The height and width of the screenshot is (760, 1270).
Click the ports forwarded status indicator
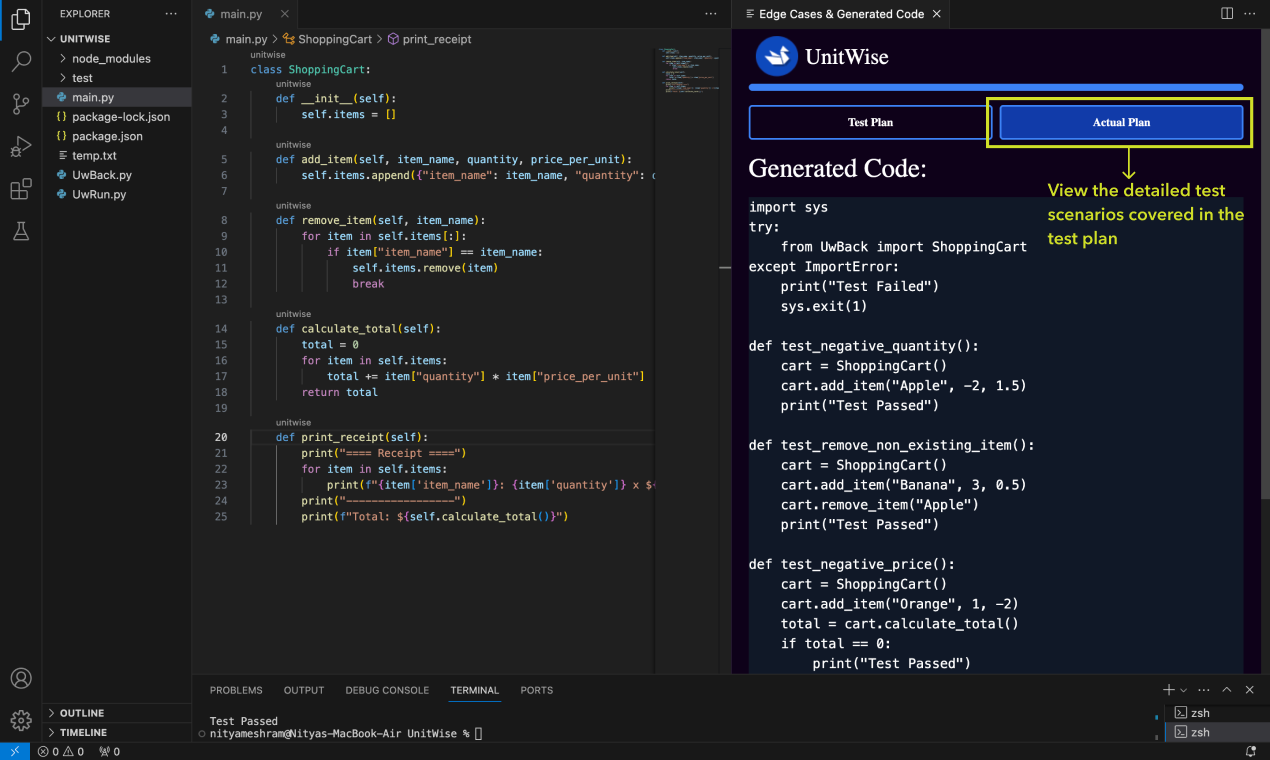tap(109, 751)
